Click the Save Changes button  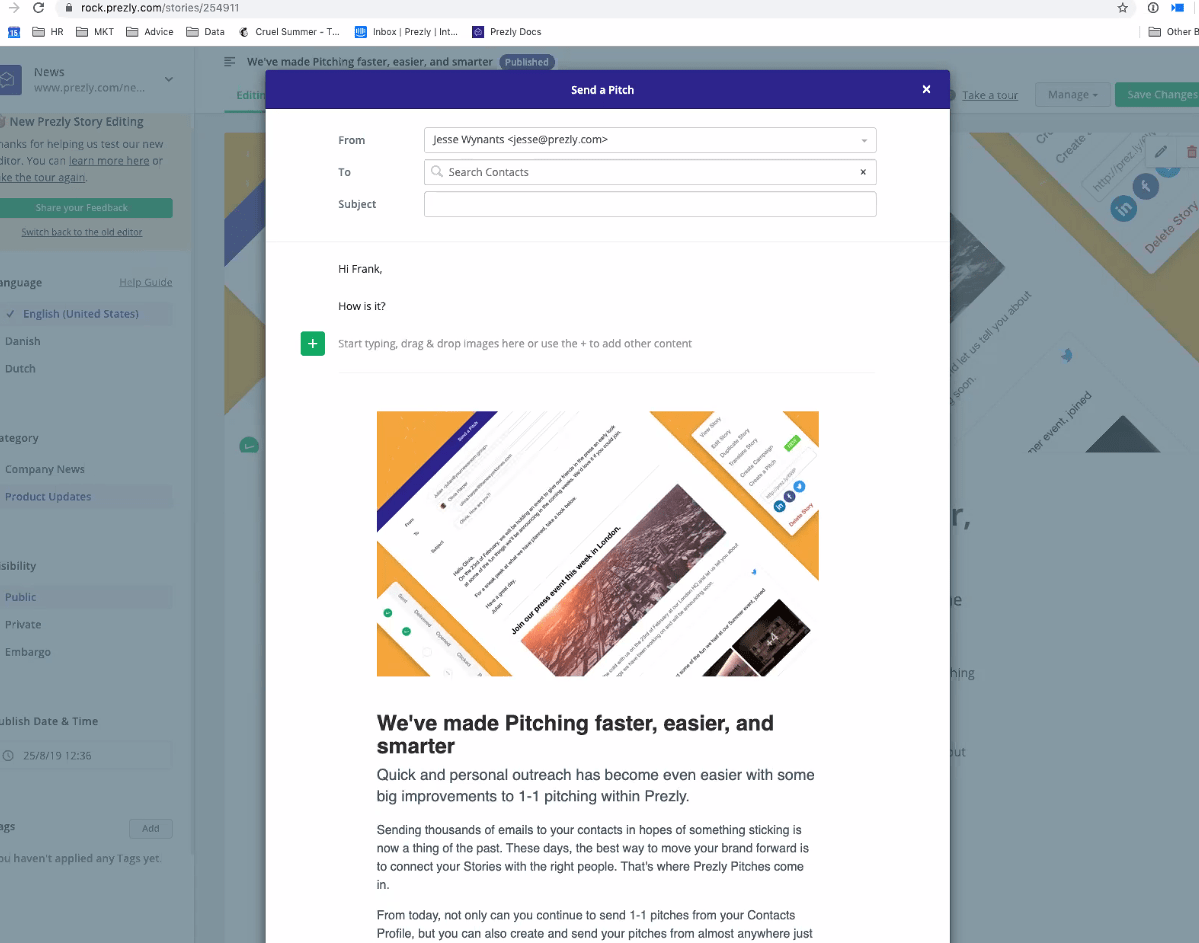click(1160, 94)
